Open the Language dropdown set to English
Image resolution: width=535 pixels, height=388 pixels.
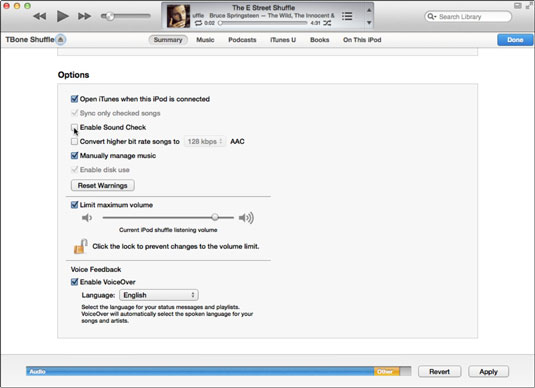[159, 295]
